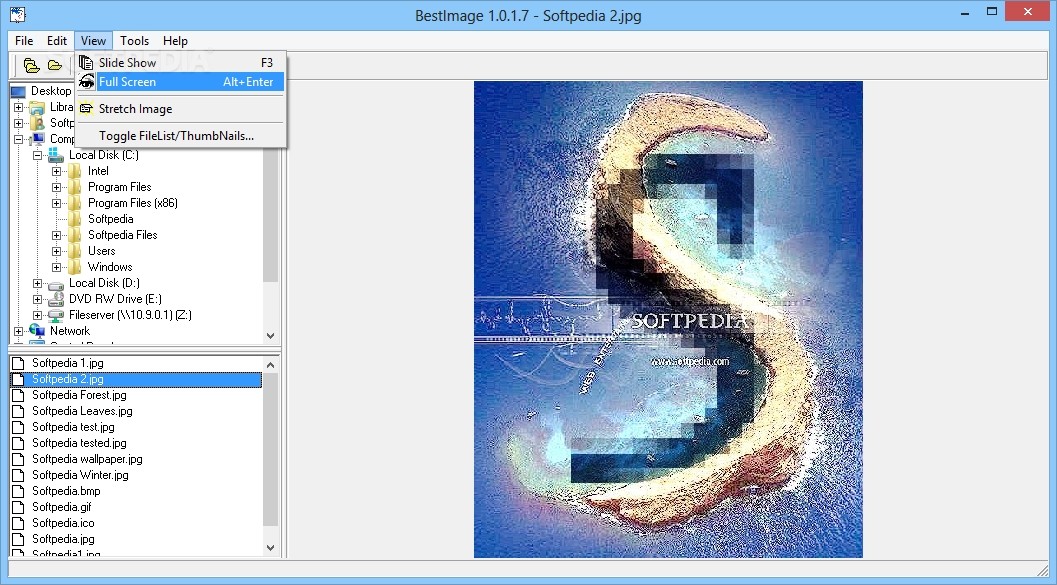
Task: Click the Intel folder icon
Action: click(x=75, y=171)
